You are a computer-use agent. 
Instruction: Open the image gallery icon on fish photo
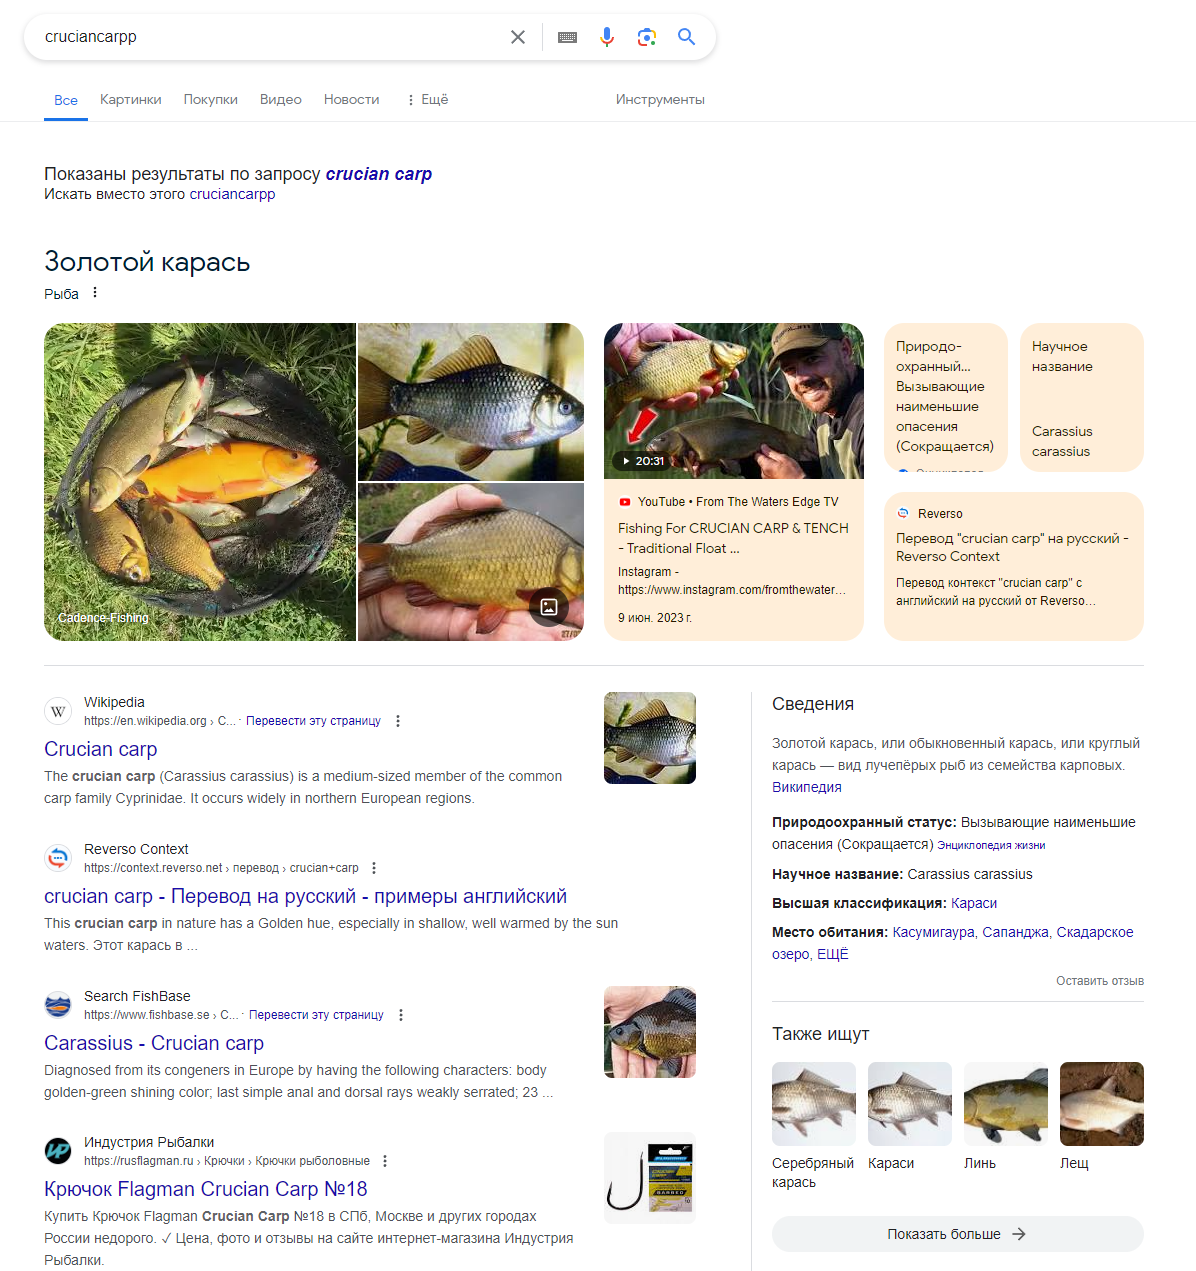click(549, 606)
